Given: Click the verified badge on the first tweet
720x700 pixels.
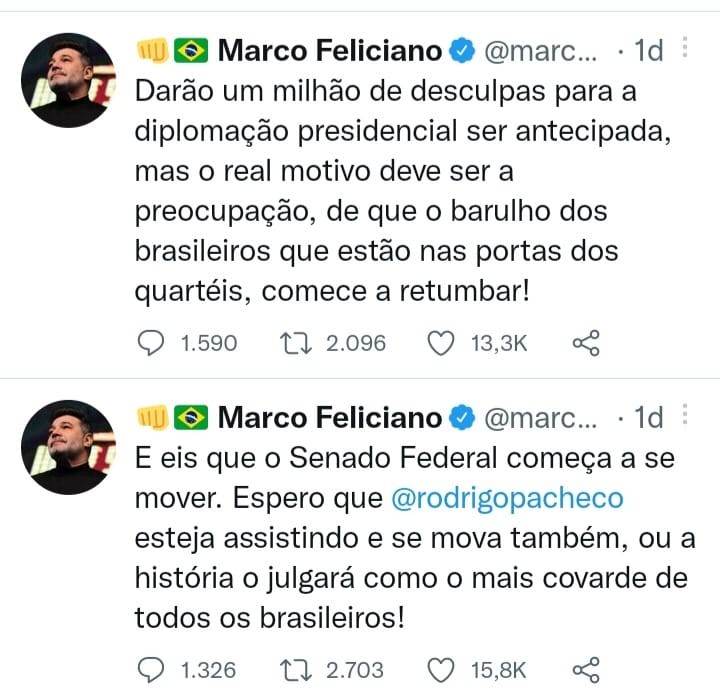Looking at the screenshot, I should pos(461,51).
